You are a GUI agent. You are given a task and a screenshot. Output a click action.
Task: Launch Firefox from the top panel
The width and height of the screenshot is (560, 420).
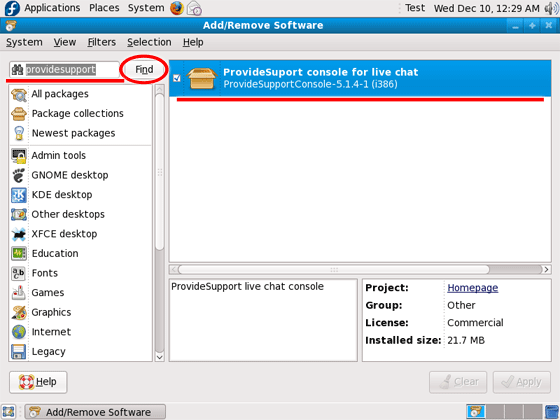[177, 8]
